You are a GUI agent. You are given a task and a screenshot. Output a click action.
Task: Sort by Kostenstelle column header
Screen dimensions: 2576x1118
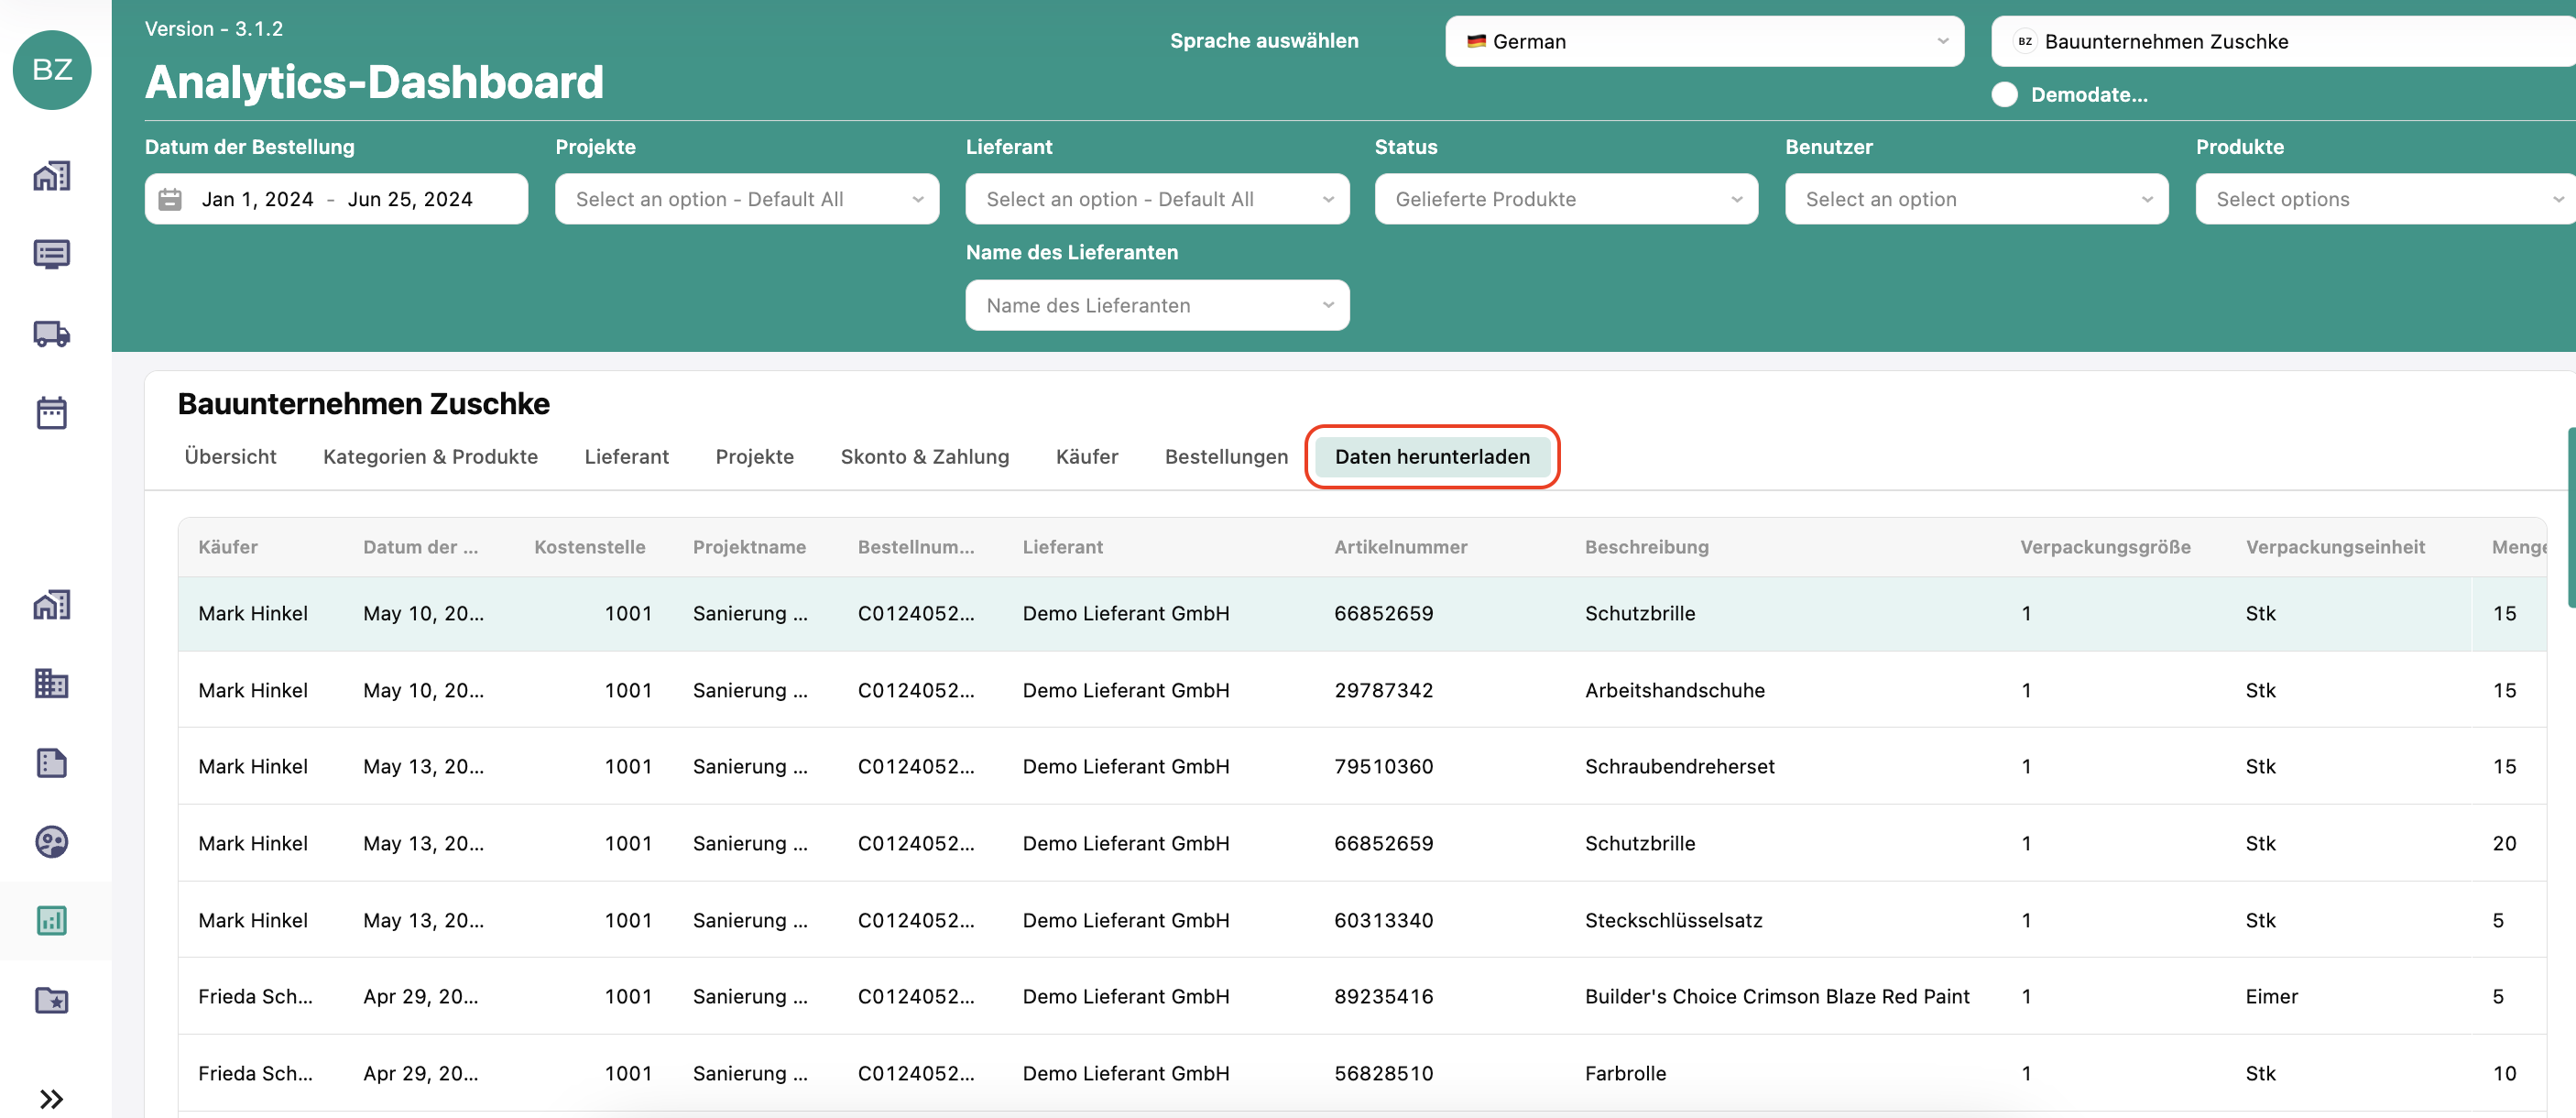pyautogui.click(x=589, y=547)
